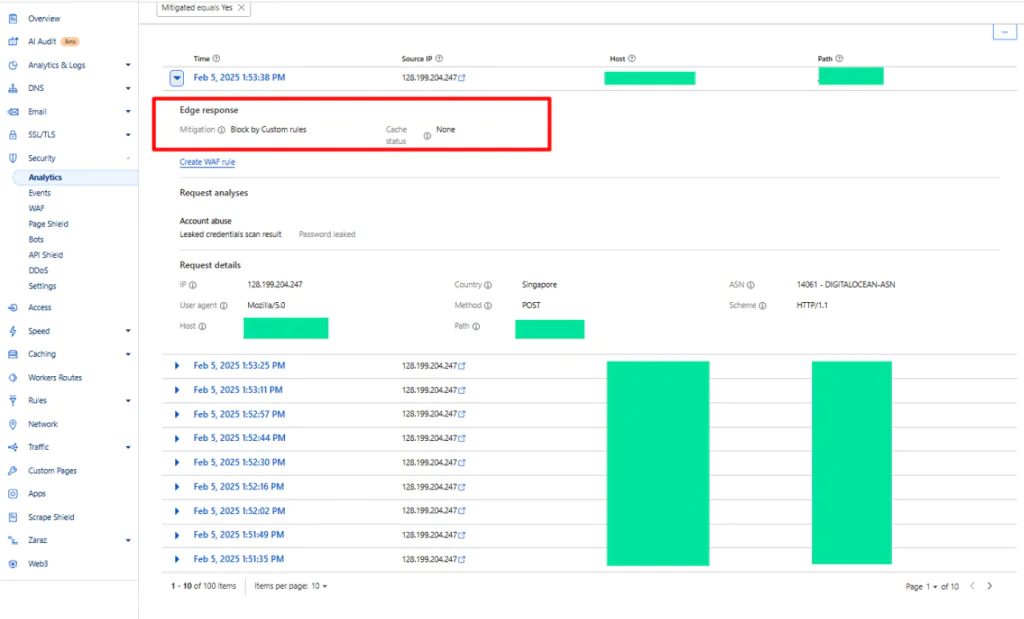
Task: Click the DIGITALOCEAN-ASN value text
Action: tap(846, 285)
